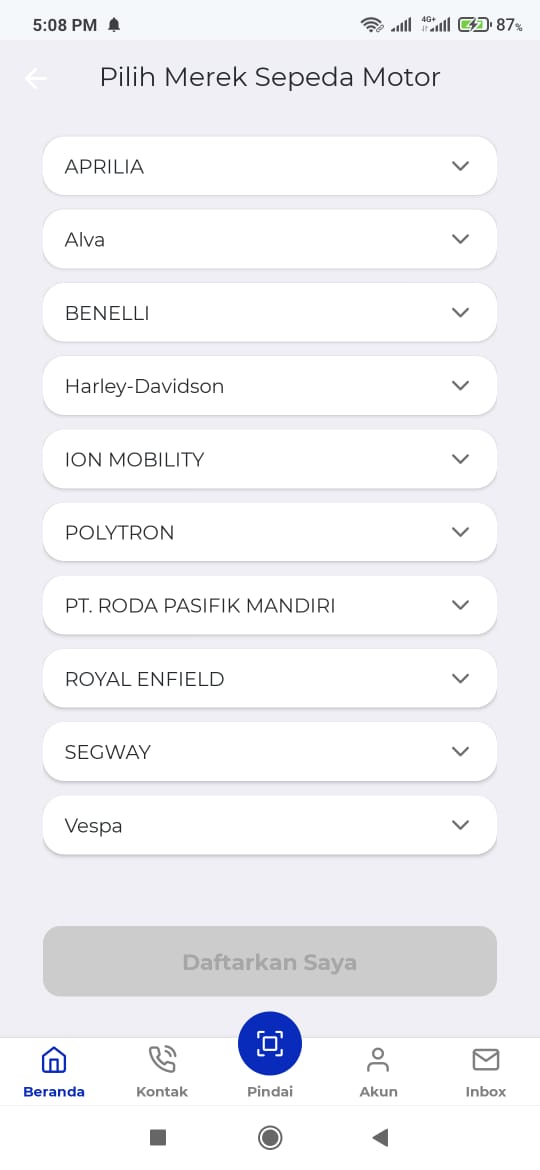The image size is (540, 1170).
Task: Tap the Kontak phone icon
Action: 162,1060
